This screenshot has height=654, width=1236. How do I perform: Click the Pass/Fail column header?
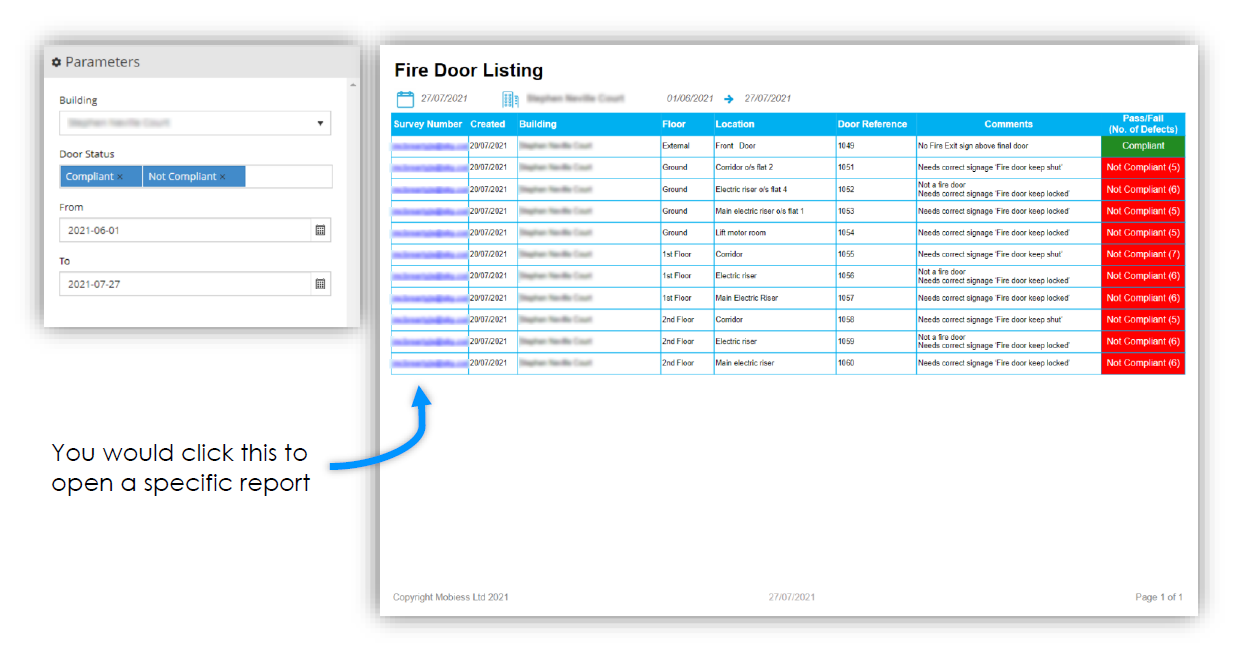[1142, 124]
